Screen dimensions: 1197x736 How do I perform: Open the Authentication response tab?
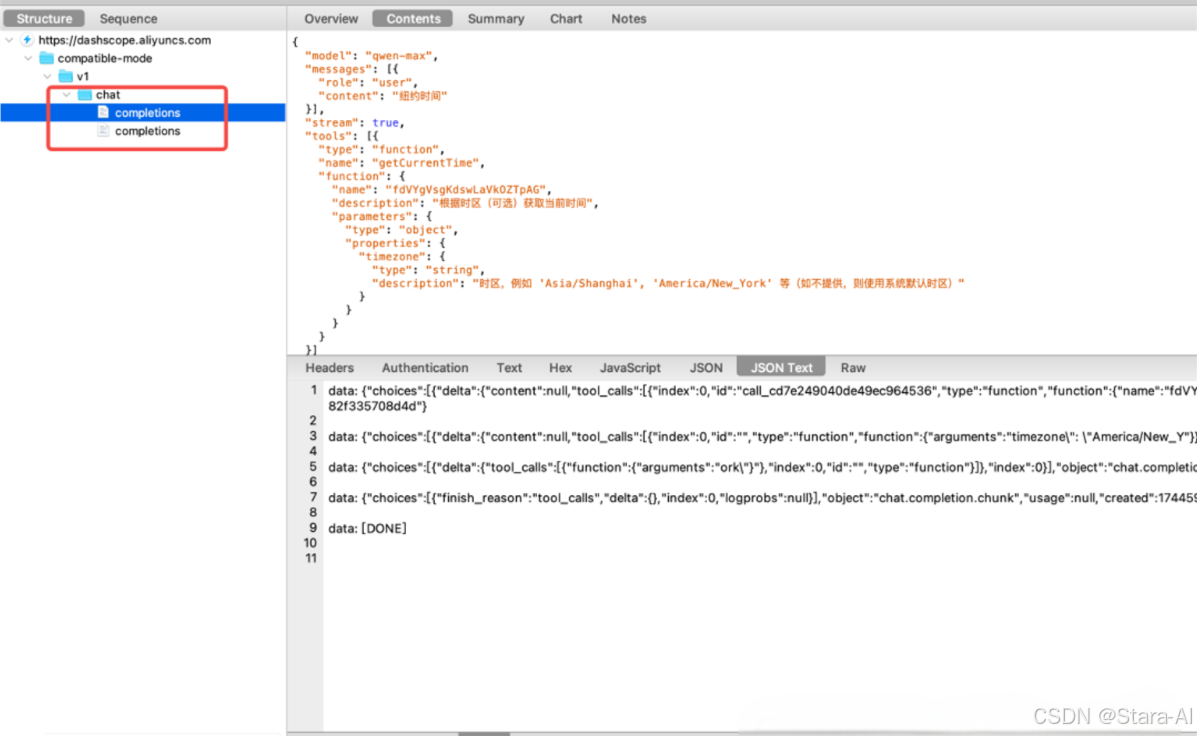pos(424,367)
